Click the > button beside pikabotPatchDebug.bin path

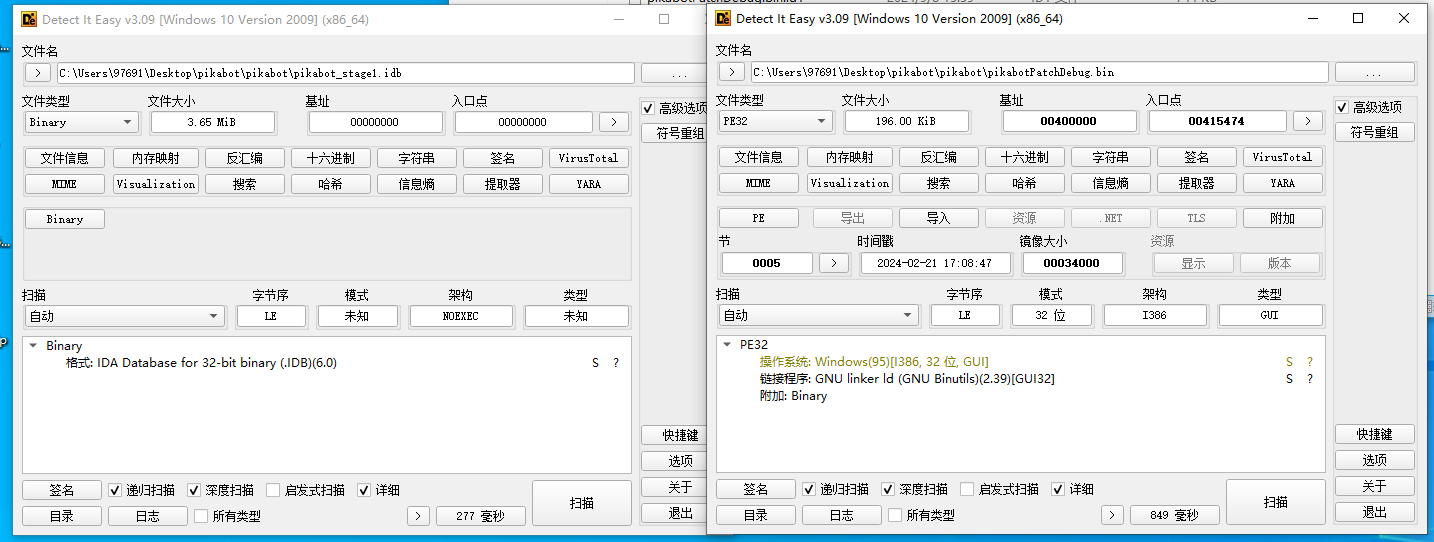(x=732, y=72)
